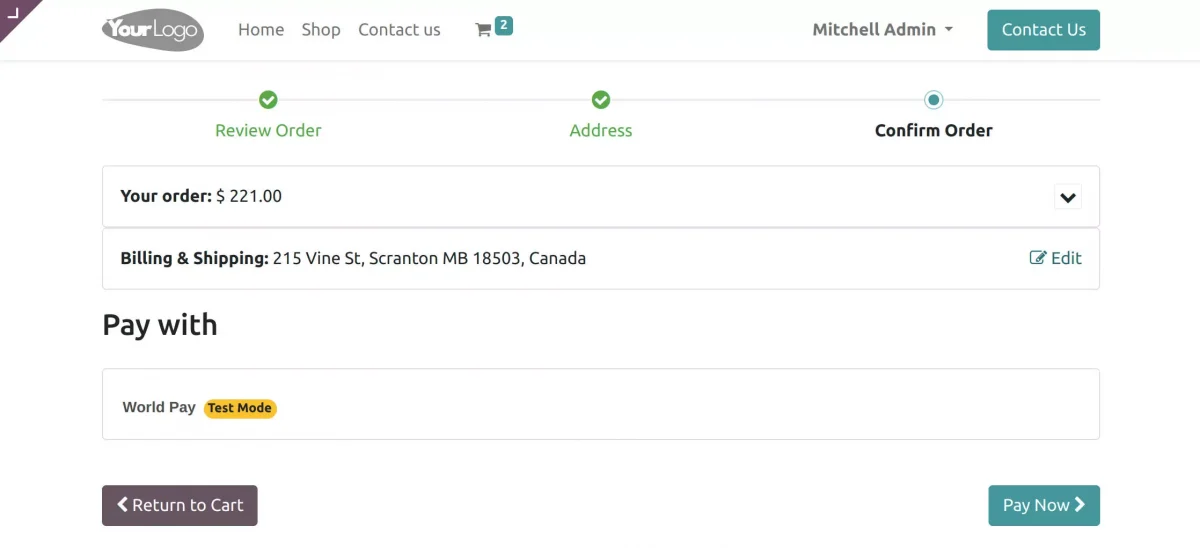1200x548 pixels.
Task: Click the shopping cart icon
Action: tap(483, 30)
